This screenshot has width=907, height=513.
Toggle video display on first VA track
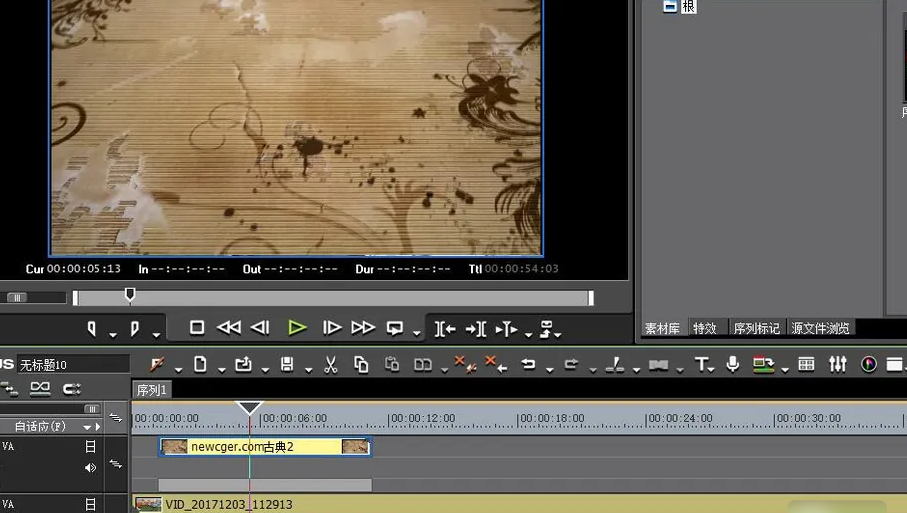(x=91, y=447)
